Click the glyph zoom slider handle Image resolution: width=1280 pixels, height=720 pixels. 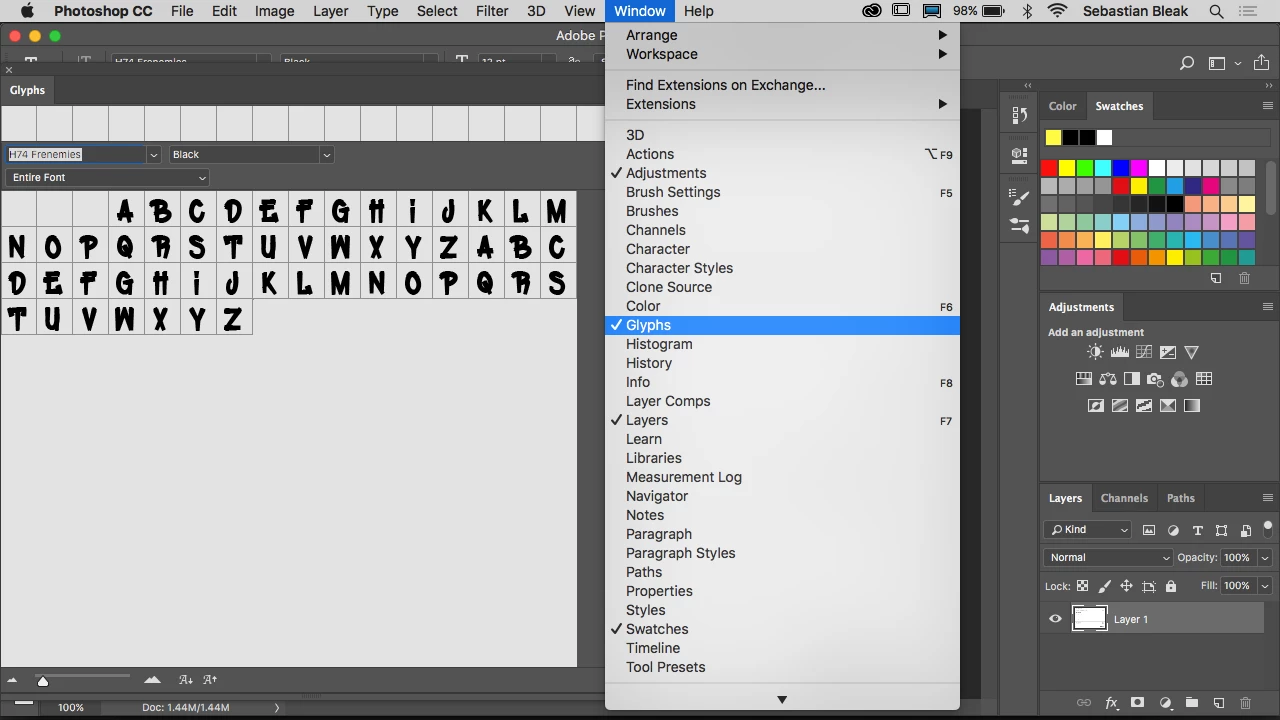point(42,681)
